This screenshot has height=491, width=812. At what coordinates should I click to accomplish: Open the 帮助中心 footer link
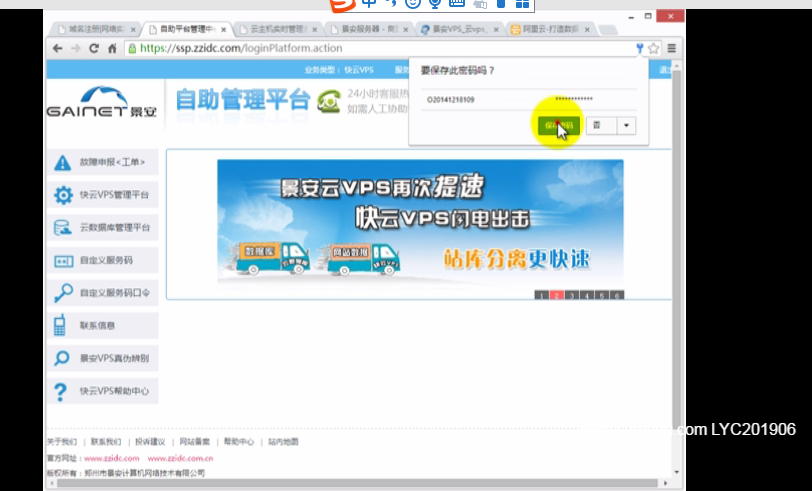pos(239,442)
